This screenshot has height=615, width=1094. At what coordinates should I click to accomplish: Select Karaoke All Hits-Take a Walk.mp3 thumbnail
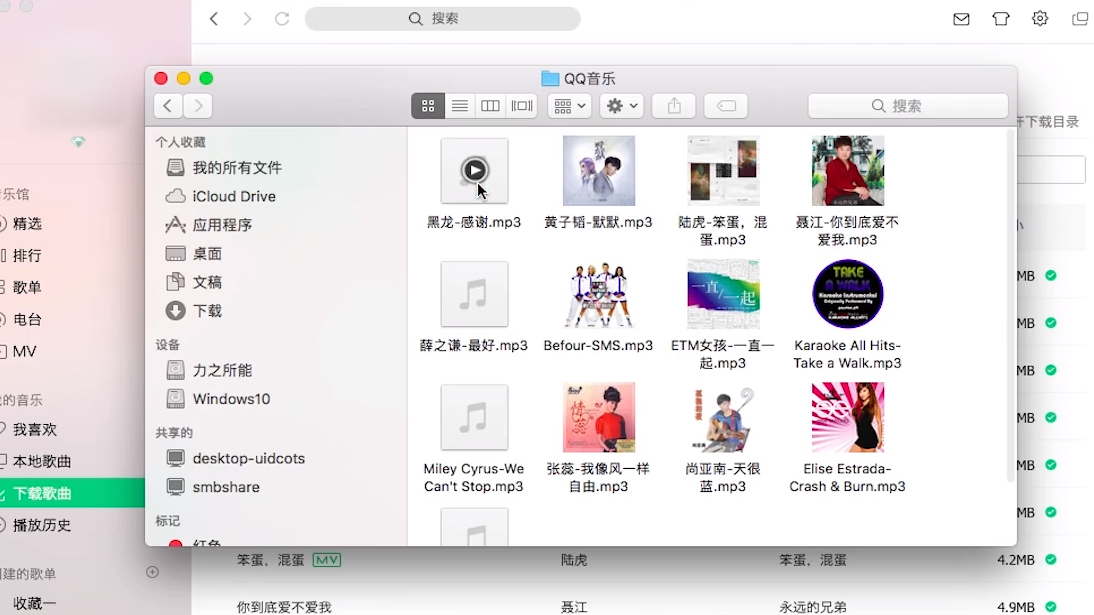point(848,294)
